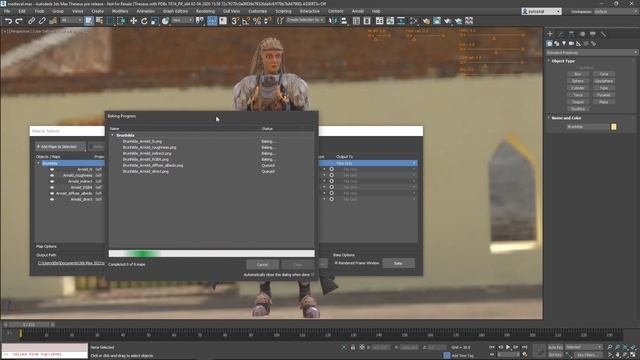The width and height of the screenshot is (640, 360).
Task: Open the Help menu
Action: coord(376,11)
